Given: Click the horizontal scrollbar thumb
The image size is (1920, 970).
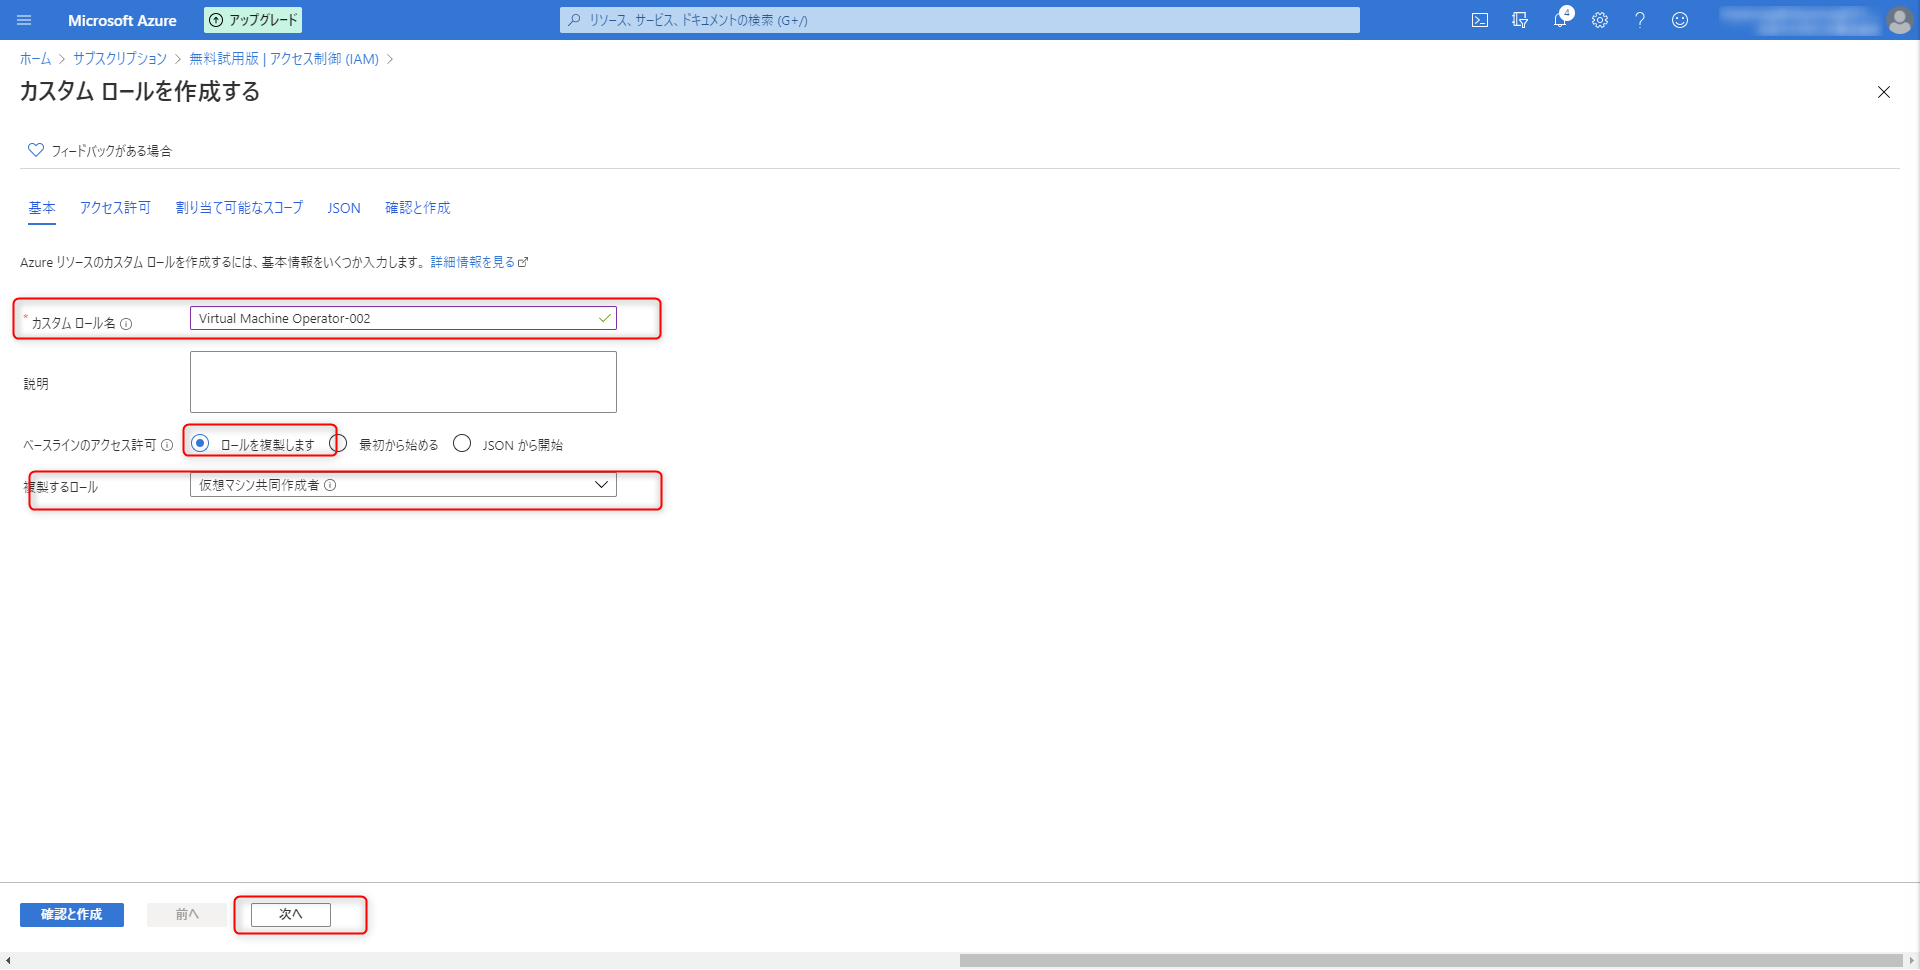Looking at the screenshot, I should [1431, 961].
